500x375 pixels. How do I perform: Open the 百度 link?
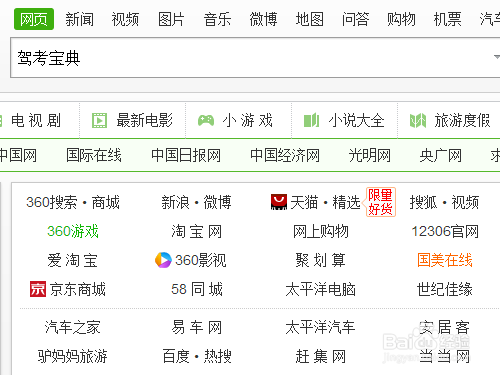tap(176, 356)
